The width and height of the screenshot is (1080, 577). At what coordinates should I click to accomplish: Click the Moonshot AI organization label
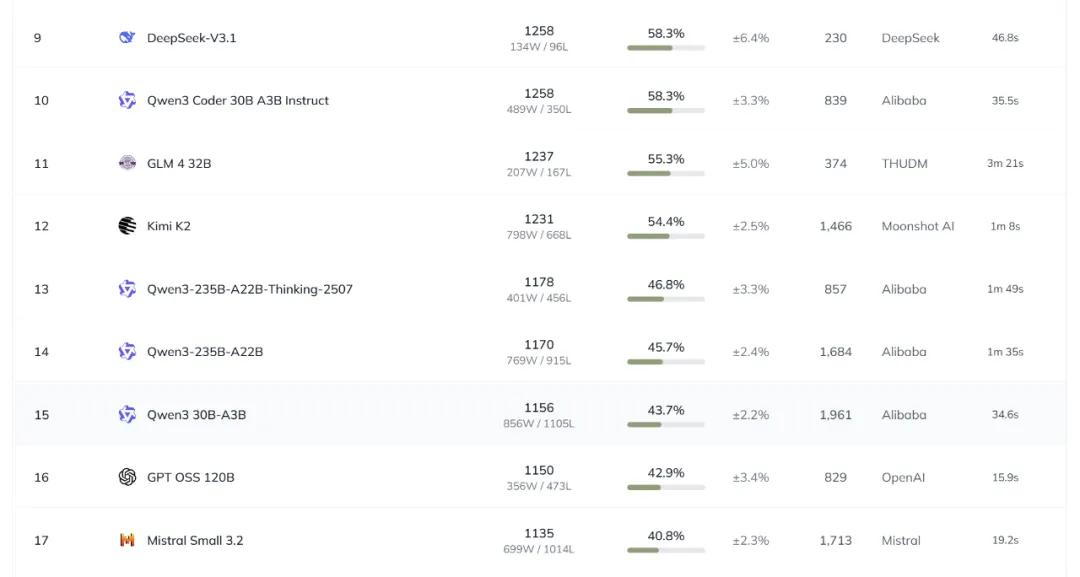point(917,226)
